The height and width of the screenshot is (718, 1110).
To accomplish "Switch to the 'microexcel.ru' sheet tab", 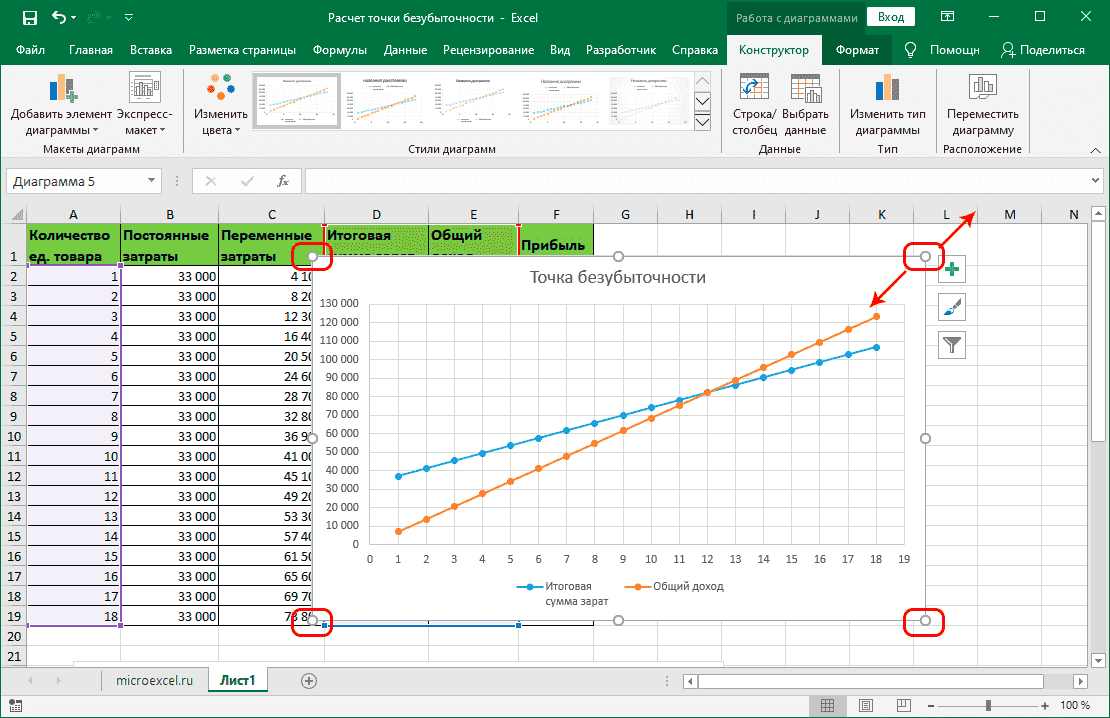I will pyautogui.click(x=154, y=679).
